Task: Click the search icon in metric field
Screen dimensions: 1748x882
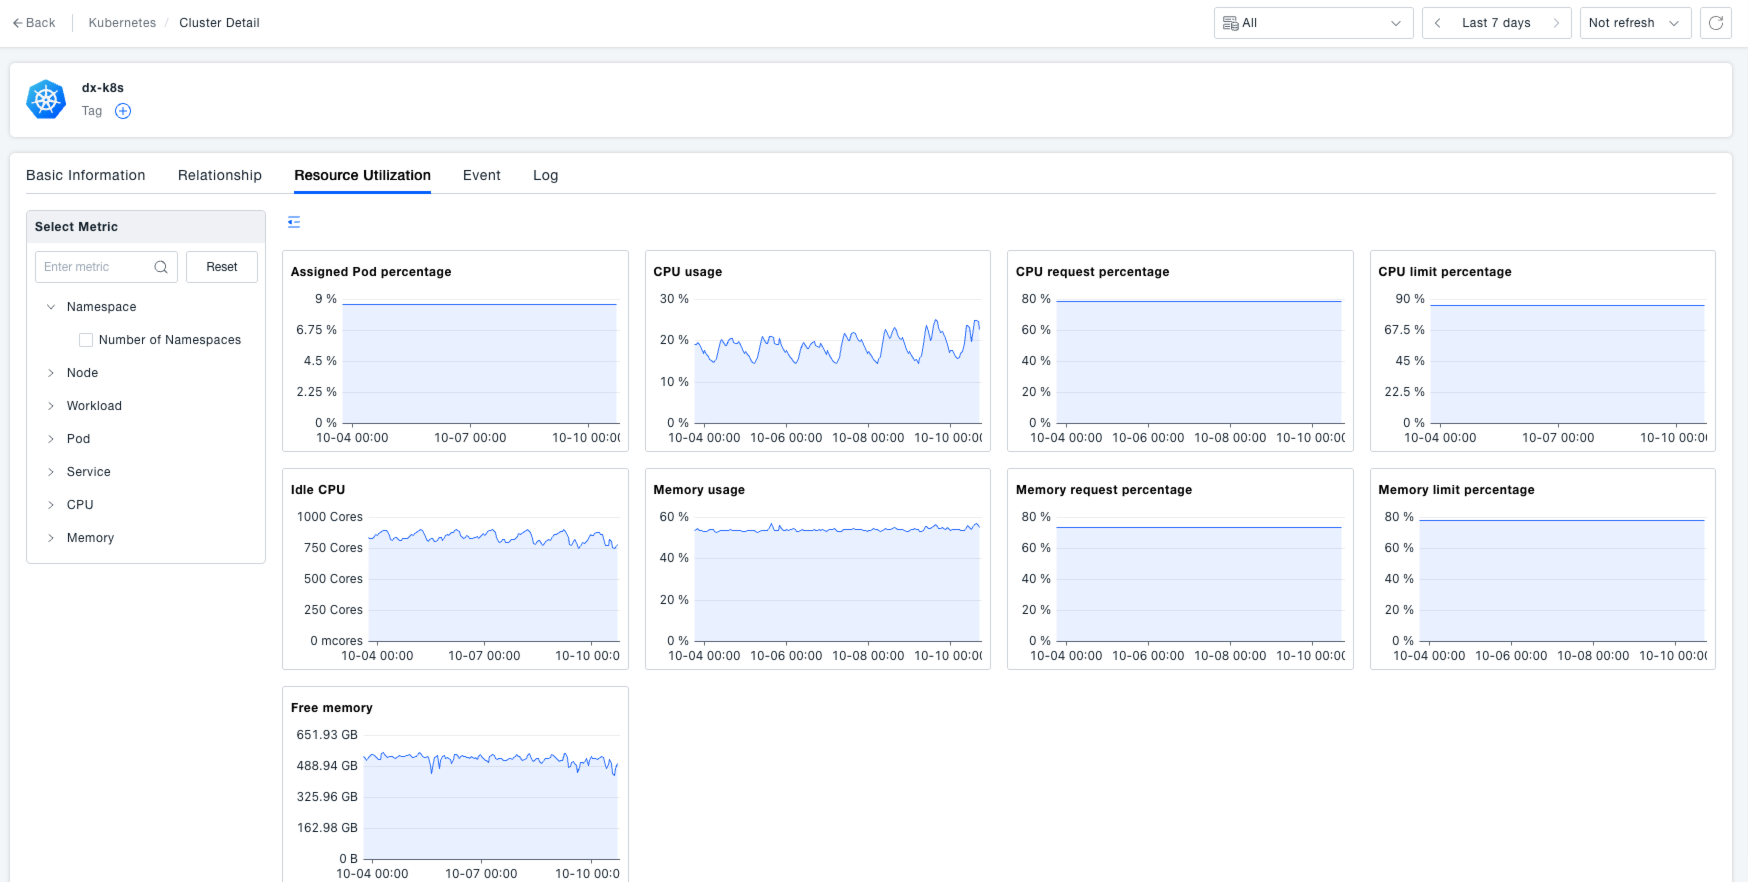Action: 161,267
